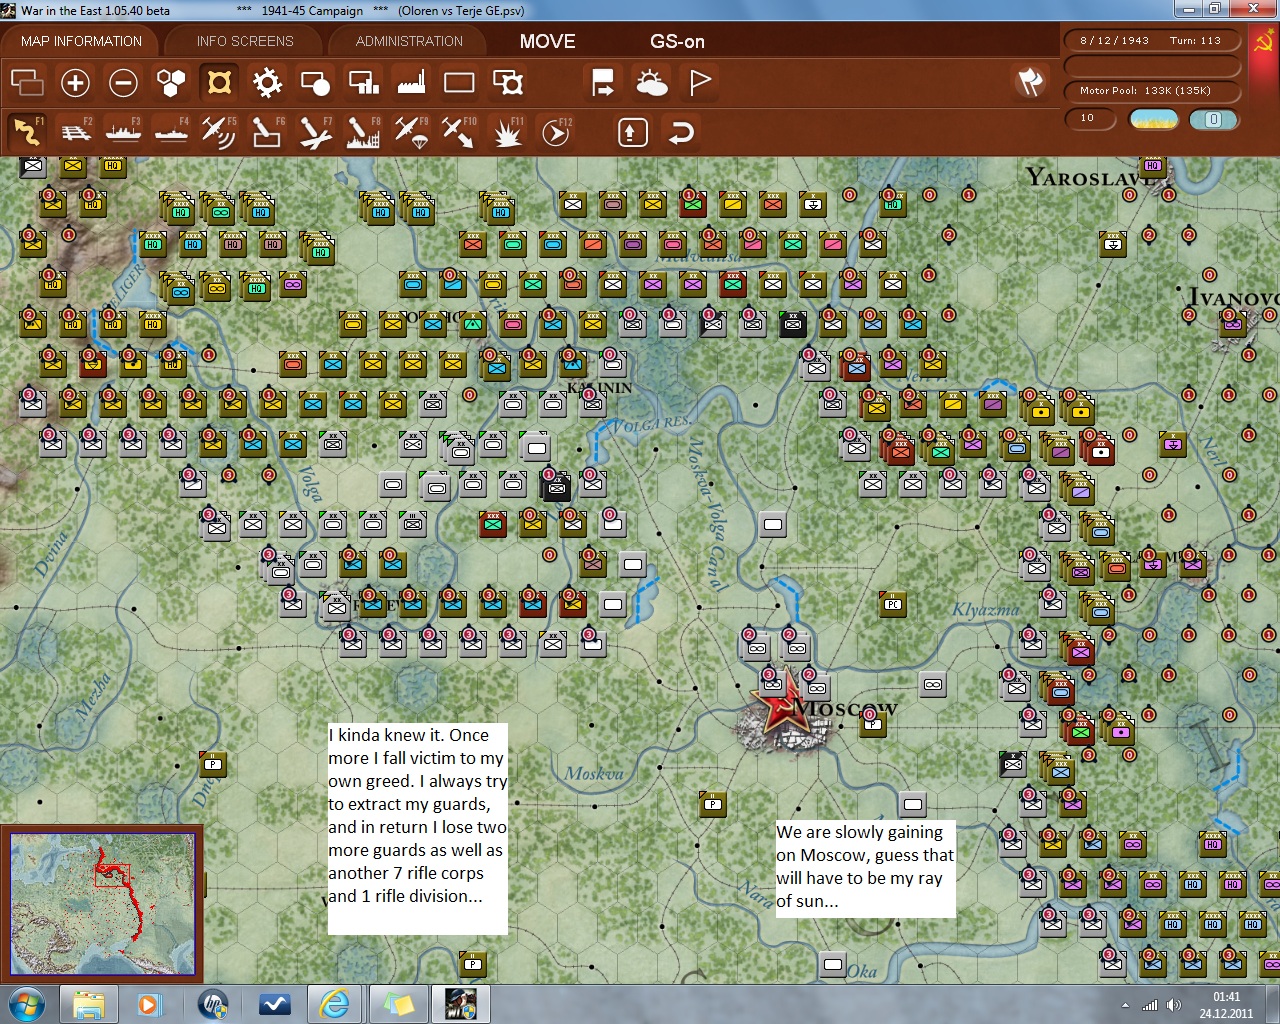Select the PC unit near Klyazma
Image resolution: width=1280 pixels, height=1024 pixels.
click(x=893, y=603)
